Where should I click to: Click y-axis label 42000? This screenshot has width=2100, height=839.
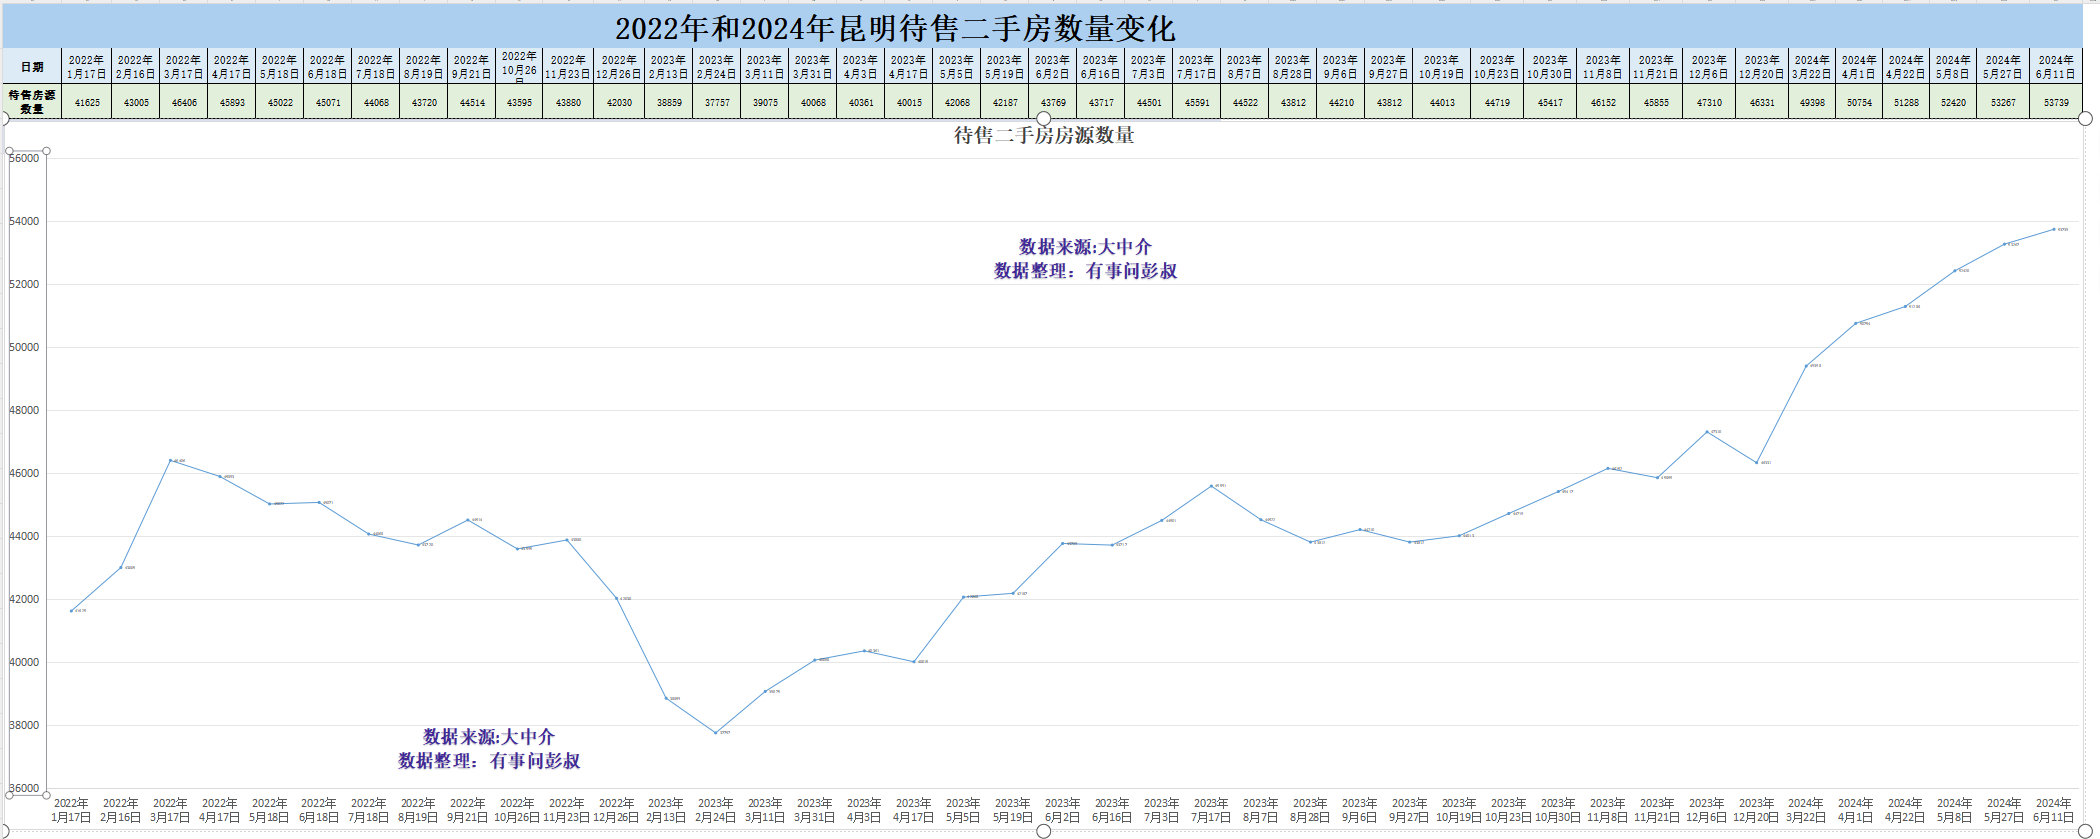point(24,599)
